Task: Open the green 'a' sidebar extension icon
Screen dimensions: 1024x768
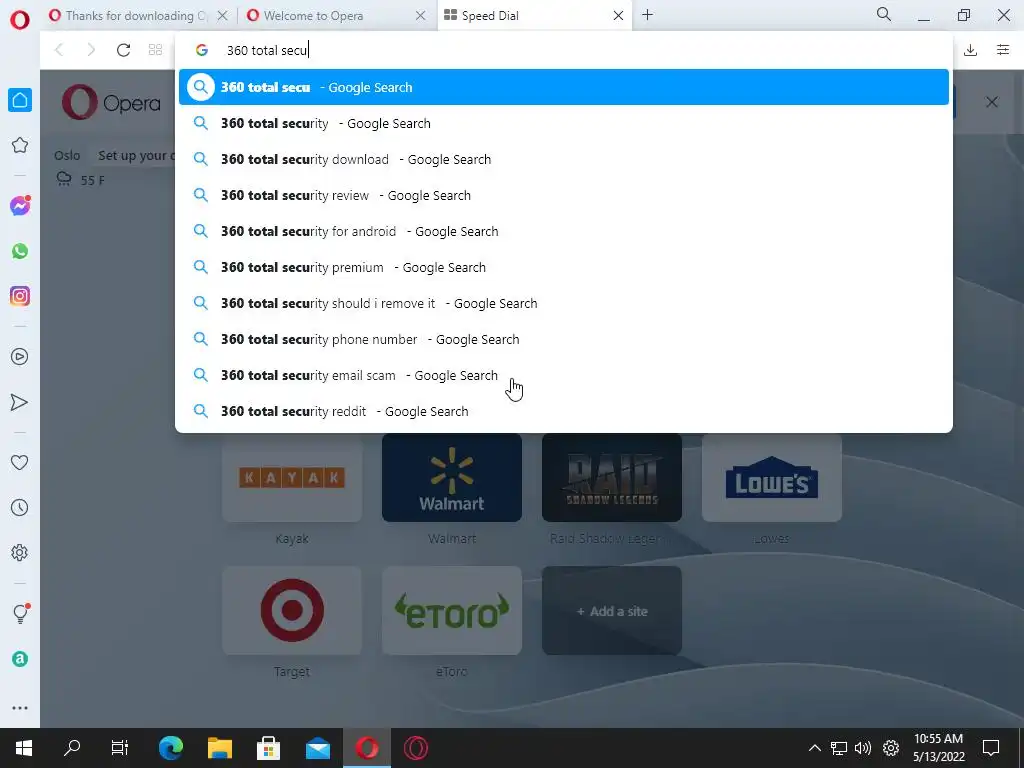Action: pos(20,659)
